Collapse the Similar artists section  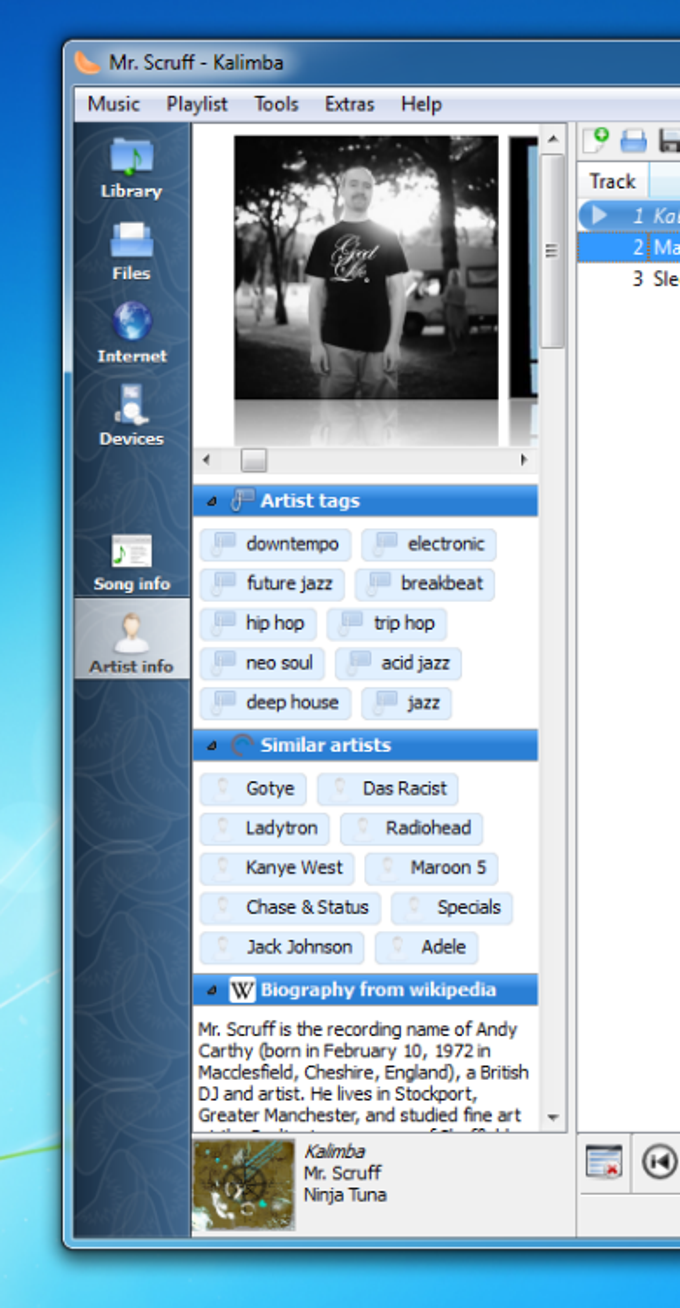click(x=211, y=745)
